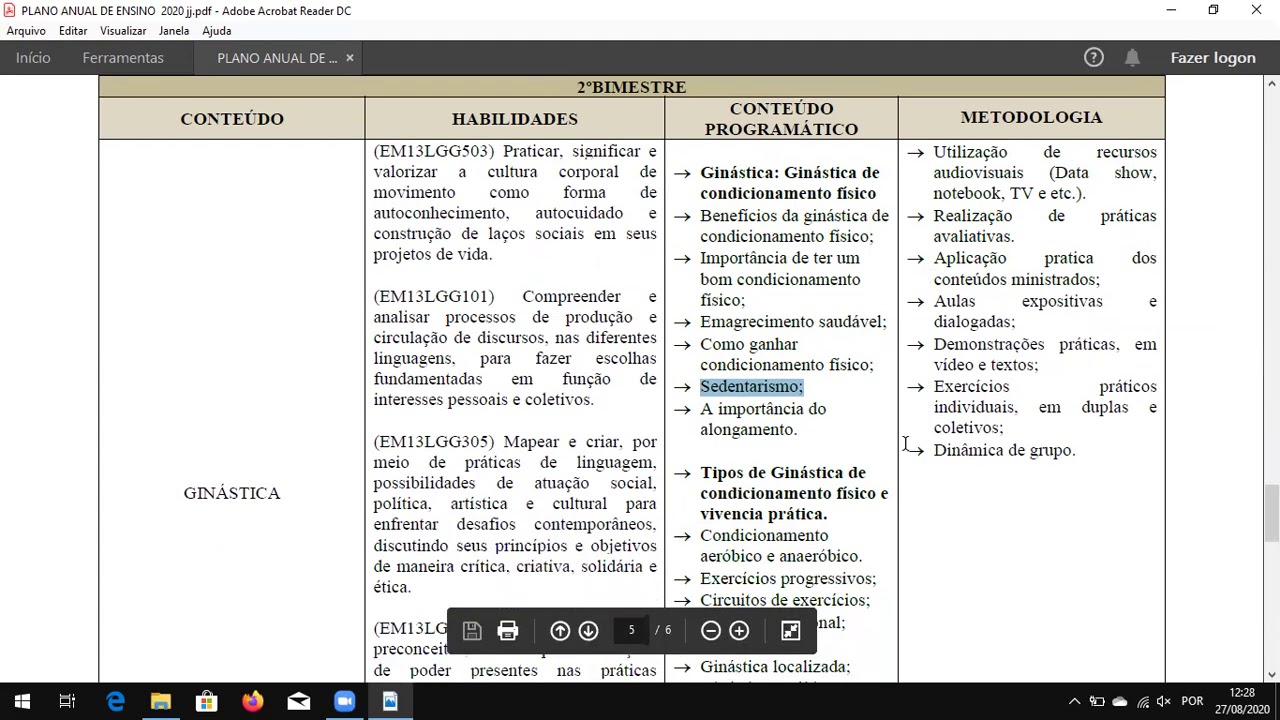Open Task View from the taskbar
The image size is (1280, 720).
tap(67, 701)
